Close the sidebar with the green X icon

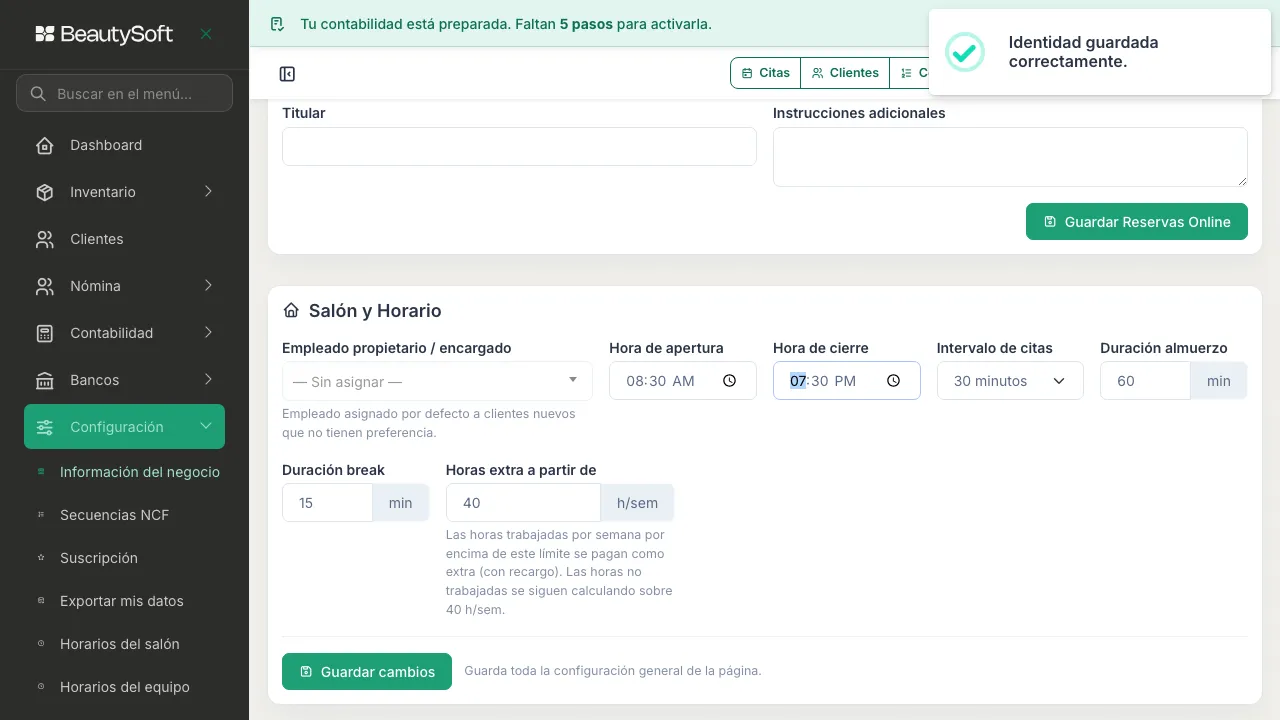(x=206, y=34)
